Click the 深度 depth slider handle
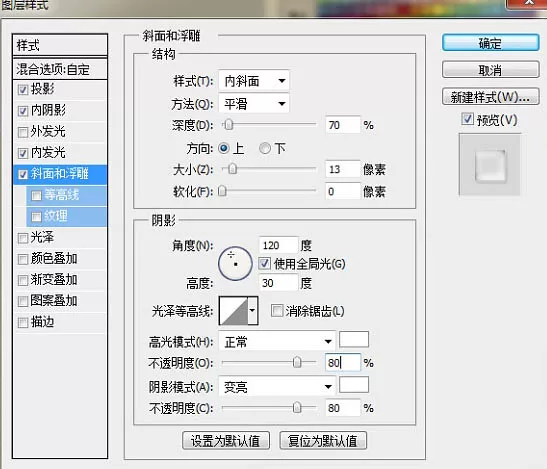Image resolution: width=547 pixels, height=469 pixels. coord(228,125)
